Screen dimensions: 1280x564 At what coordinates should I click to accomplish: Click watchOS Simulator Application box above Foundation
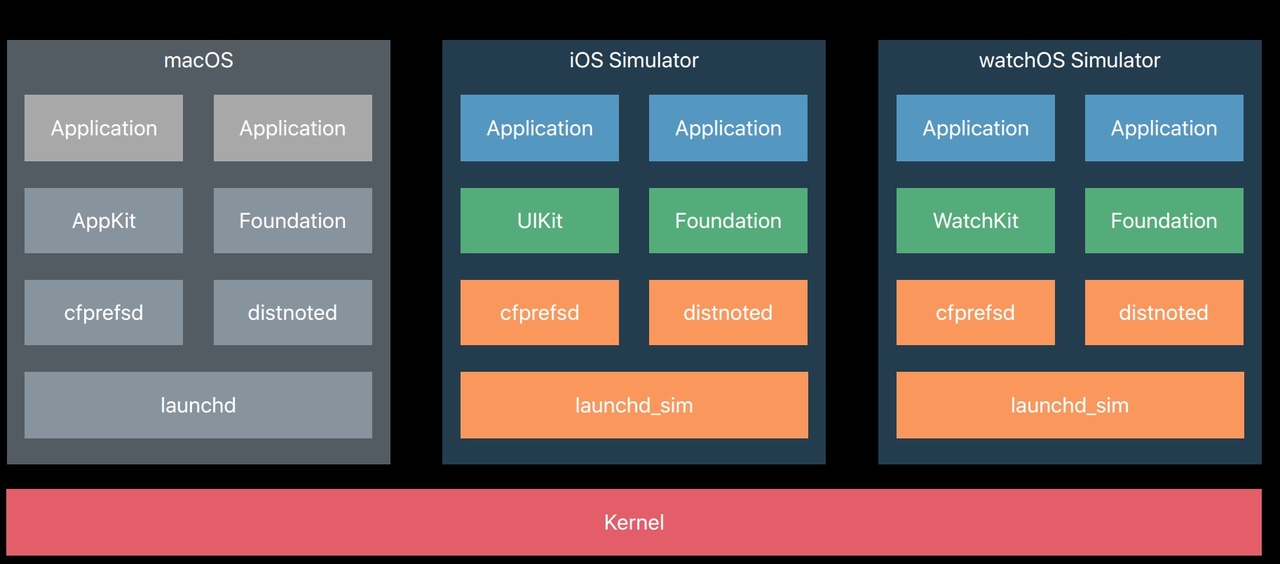[1164, 128]
